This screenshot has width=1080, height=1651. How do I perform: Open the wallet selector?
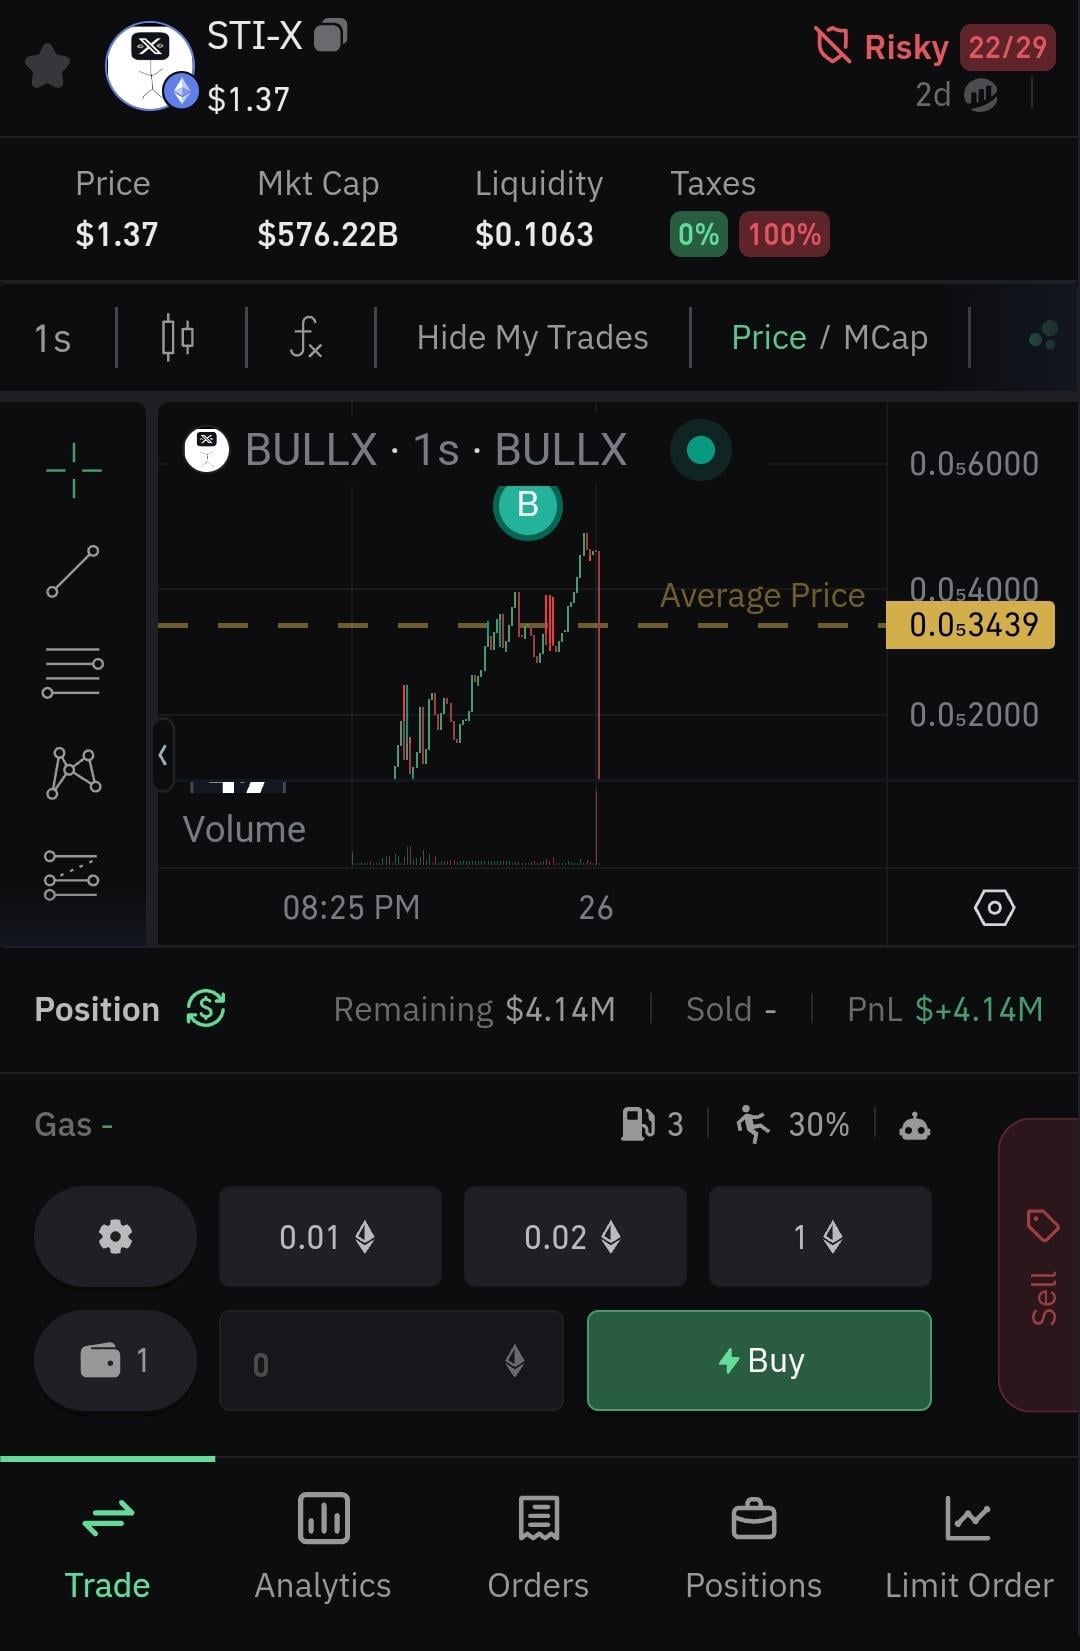[x=115, y=1360]
